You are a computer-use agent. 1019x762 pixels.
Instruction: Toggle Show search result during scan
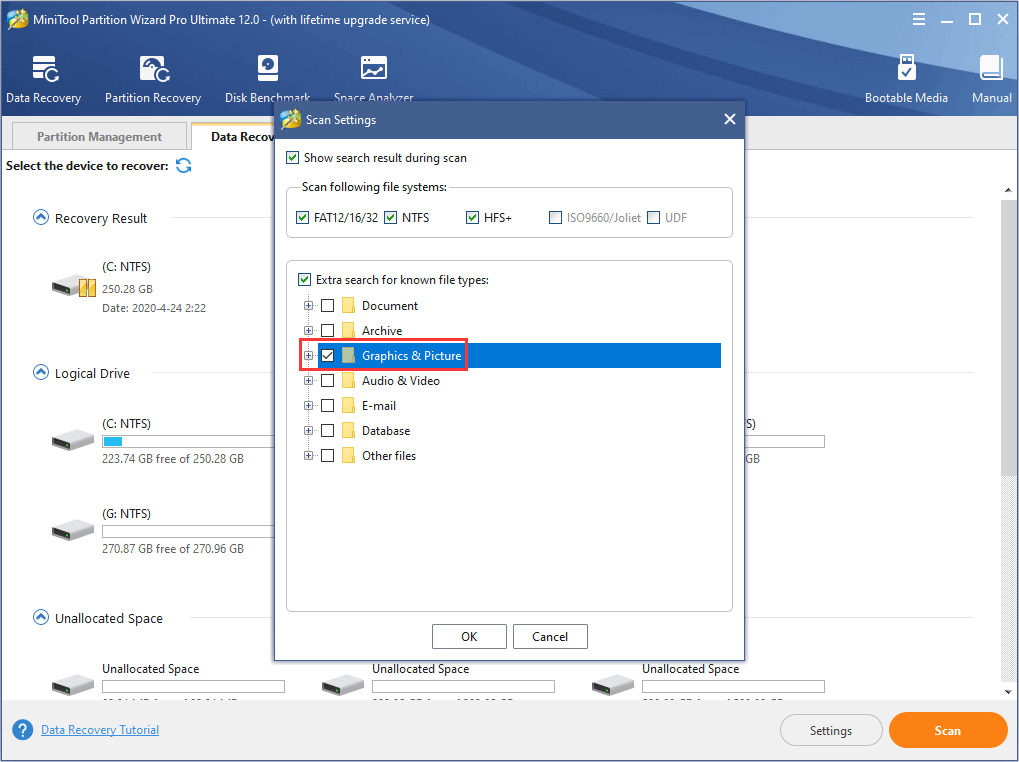[x=292, y=158]
